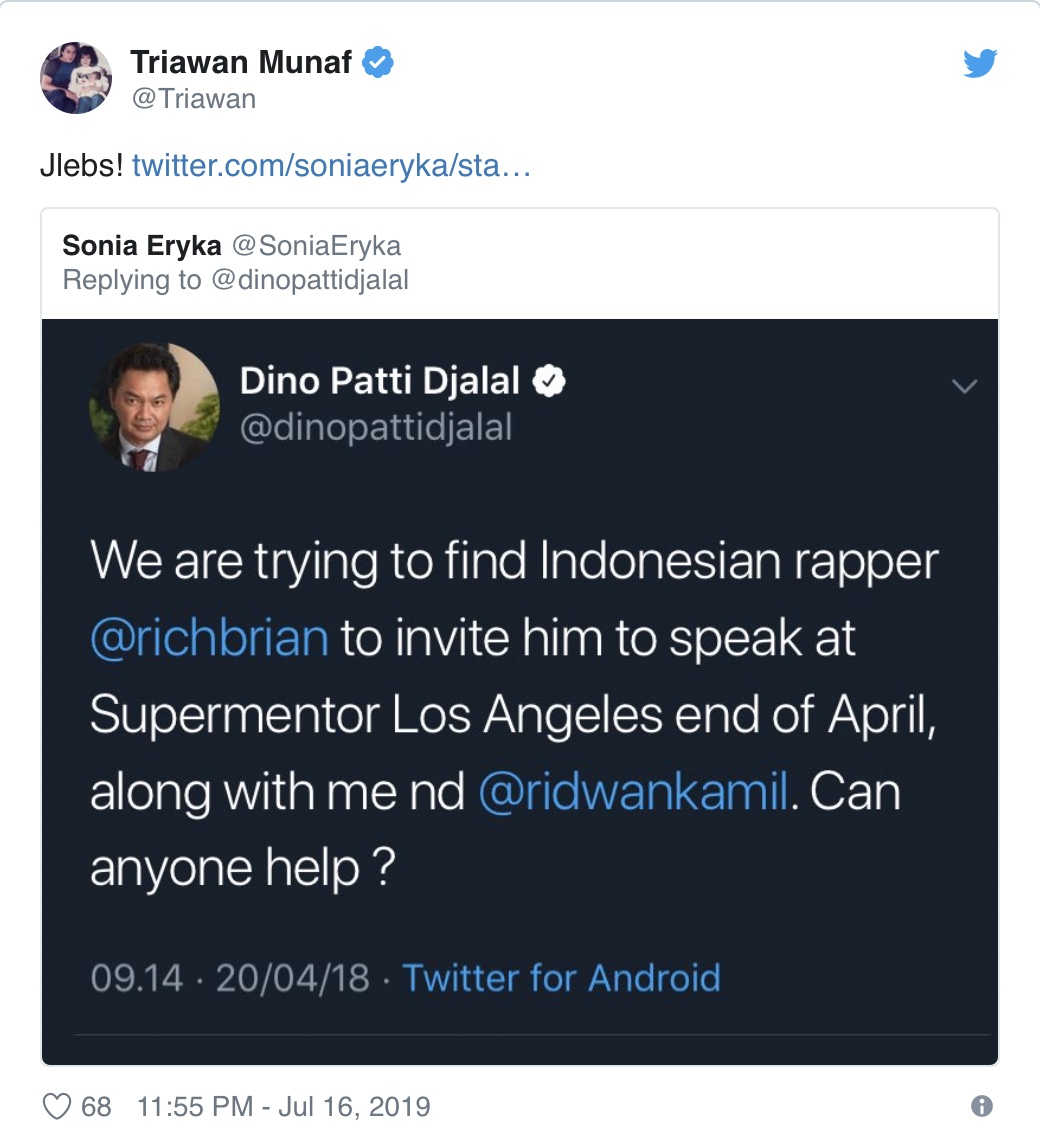Open the 11:55 PM - Jul 16, 2019 timestamp

click(x=283, y=1106)
